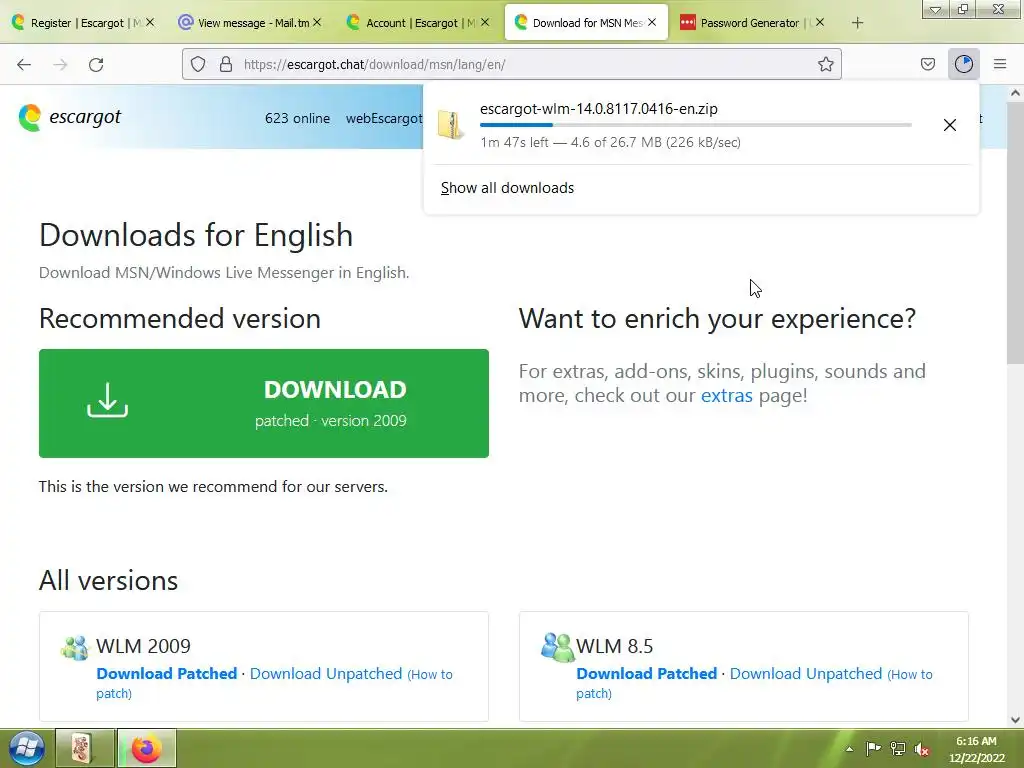Close the Register | Escargot tab
This screenshot has width=1024, height=768.
click(150, 22)
